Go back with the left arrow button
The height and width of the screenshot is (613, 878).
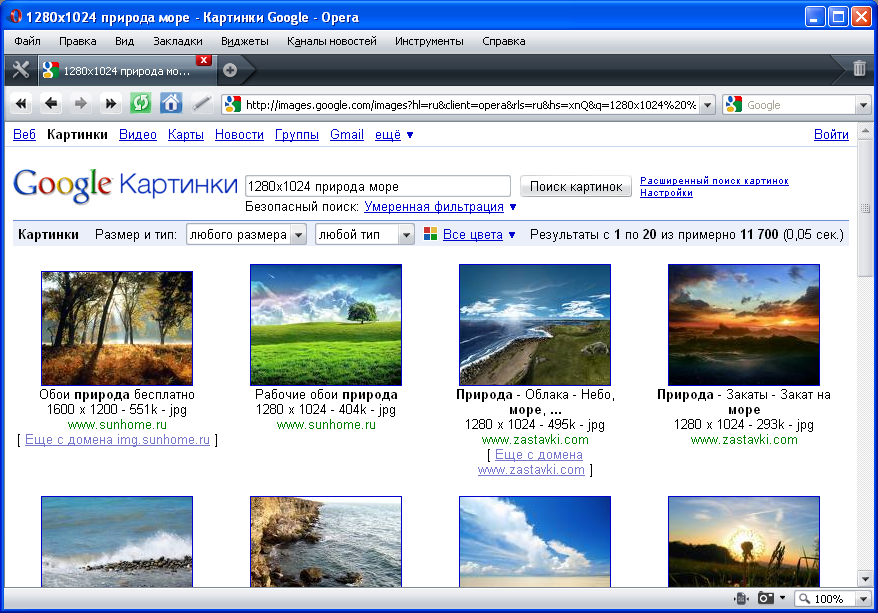pos(51,104)
